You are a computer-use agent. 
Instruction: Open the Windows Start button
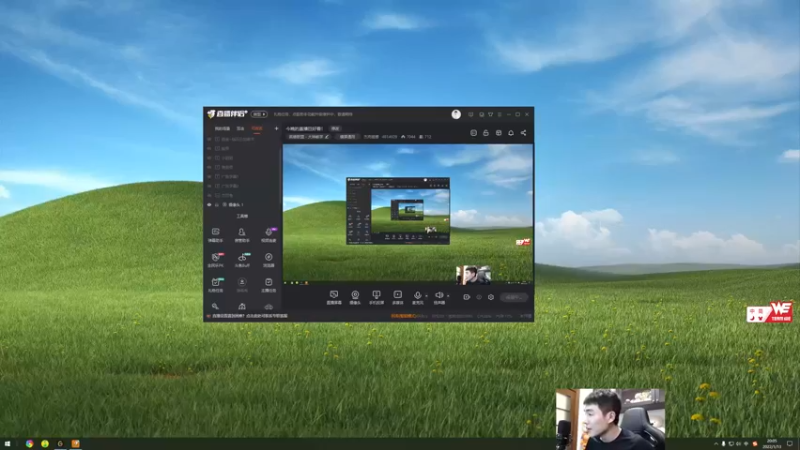7,444
